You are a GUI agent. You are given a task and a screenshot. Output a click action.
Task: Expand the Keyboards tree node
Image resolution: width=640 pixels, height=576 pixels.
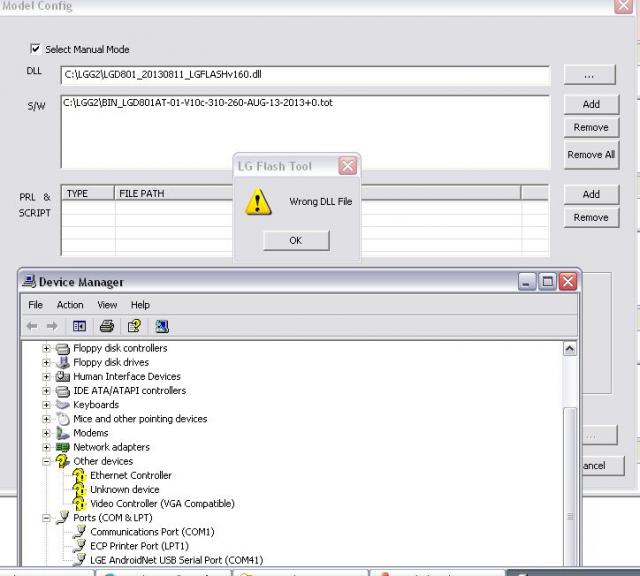point(46,405)
